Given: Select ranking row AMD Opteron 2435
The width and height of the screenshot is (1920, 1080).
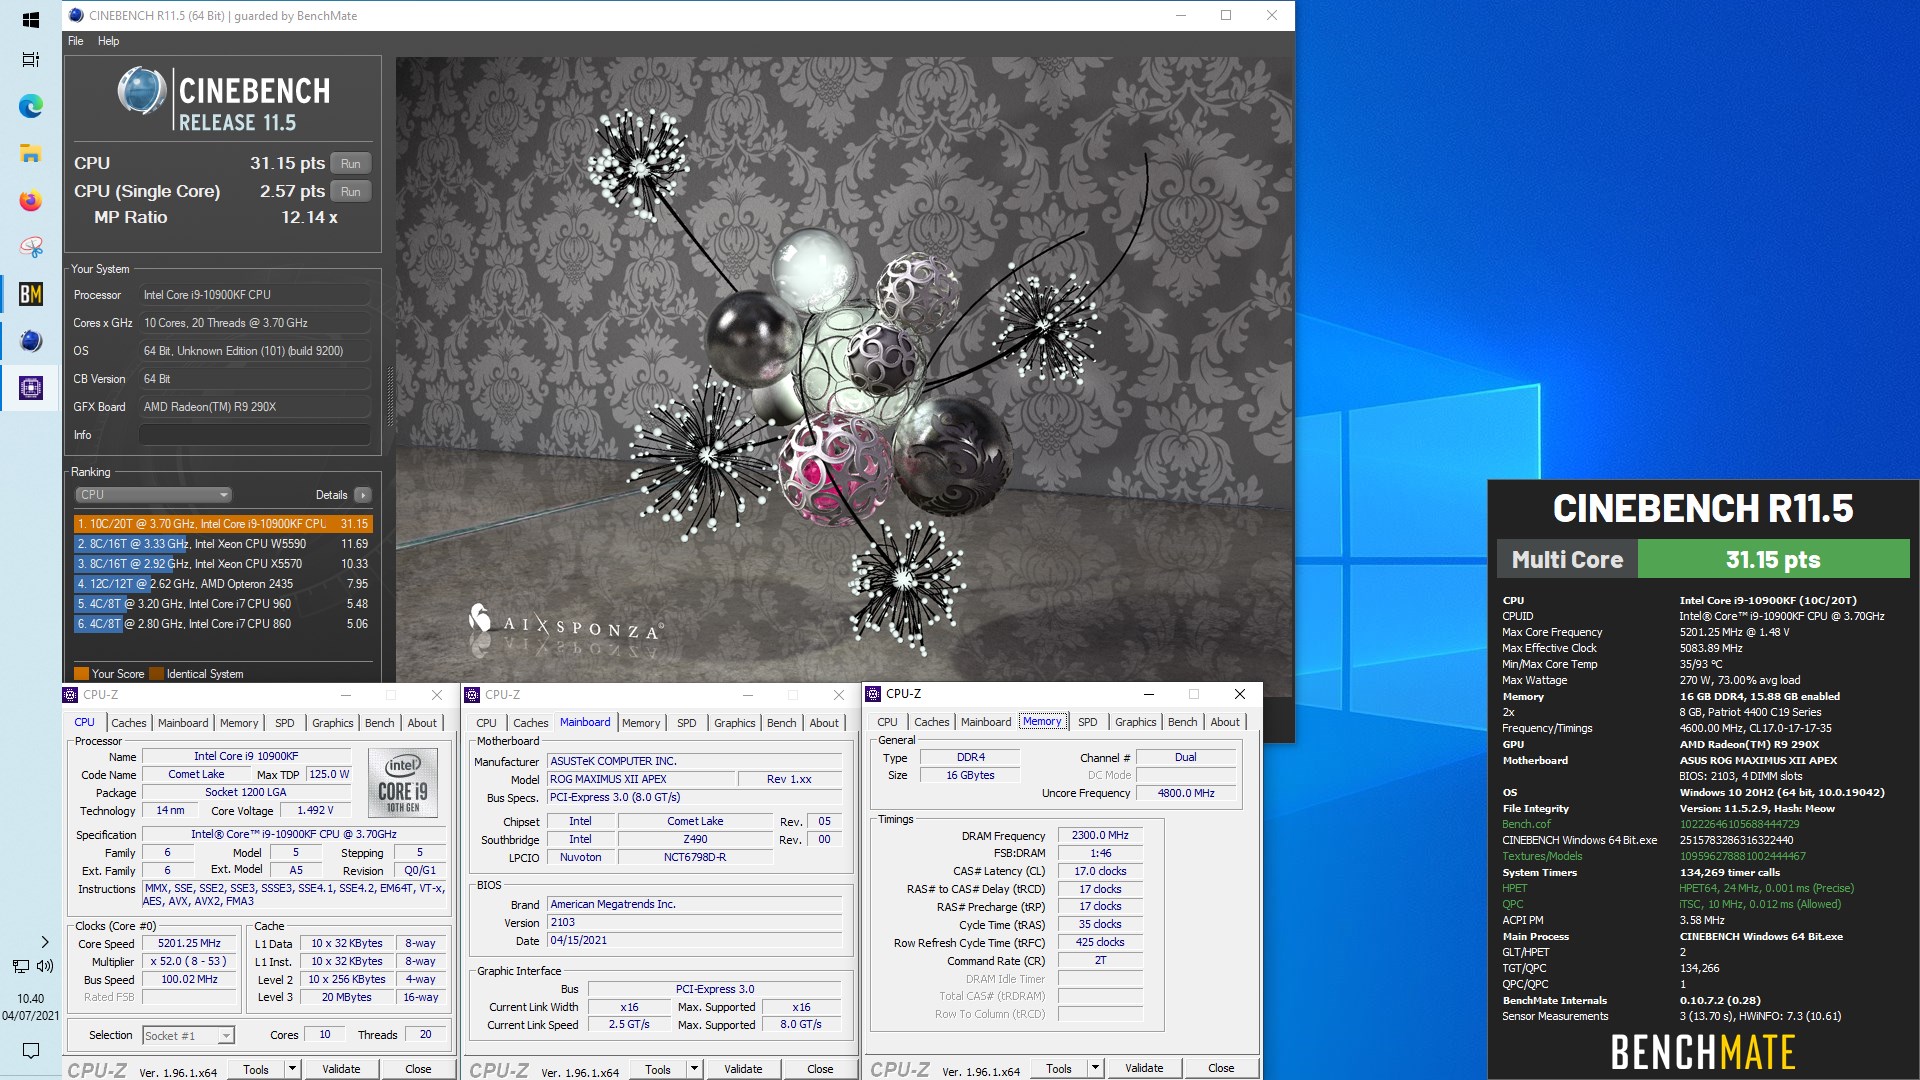Looking at the screenshot, I should coord(223,584).
